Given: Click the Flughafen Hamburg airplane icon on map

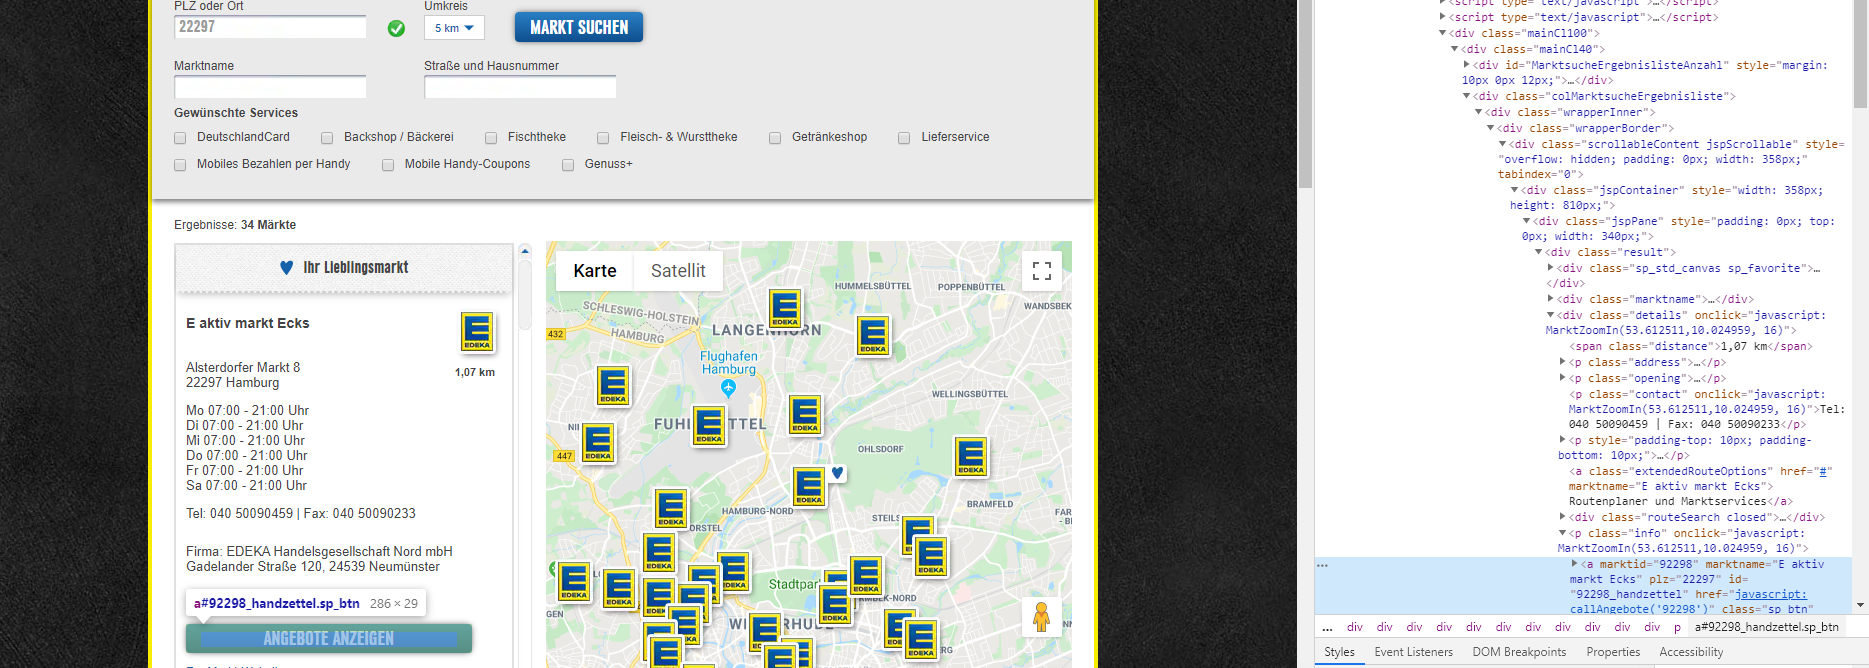Looking at the screenshot, I should pyautogui.click(x=728, y=387).
